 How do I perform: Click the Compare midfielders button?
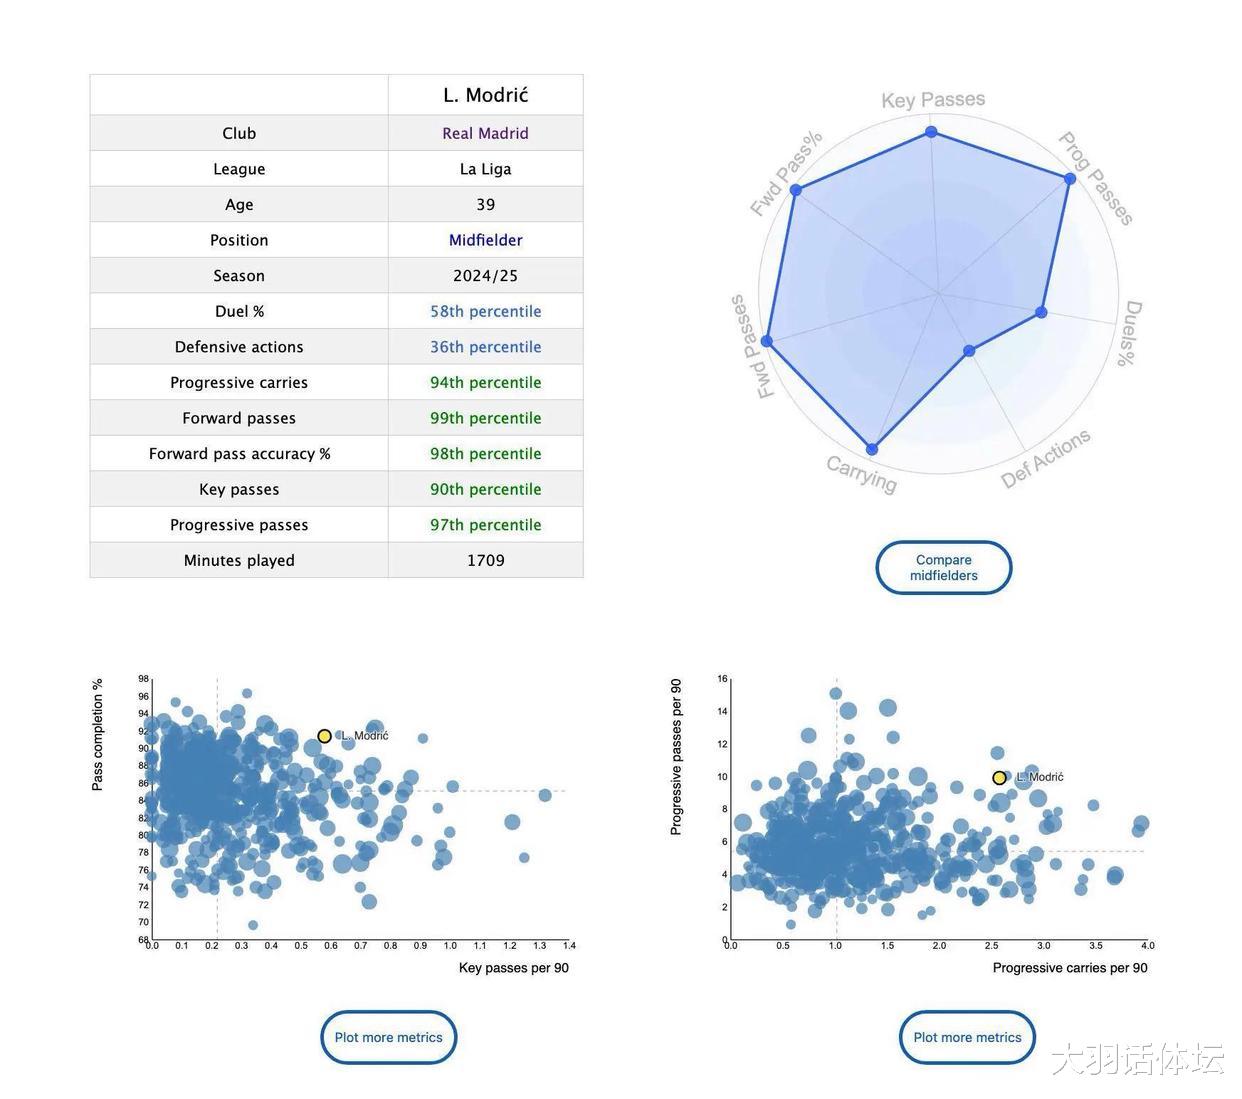(x=943, y=568)
